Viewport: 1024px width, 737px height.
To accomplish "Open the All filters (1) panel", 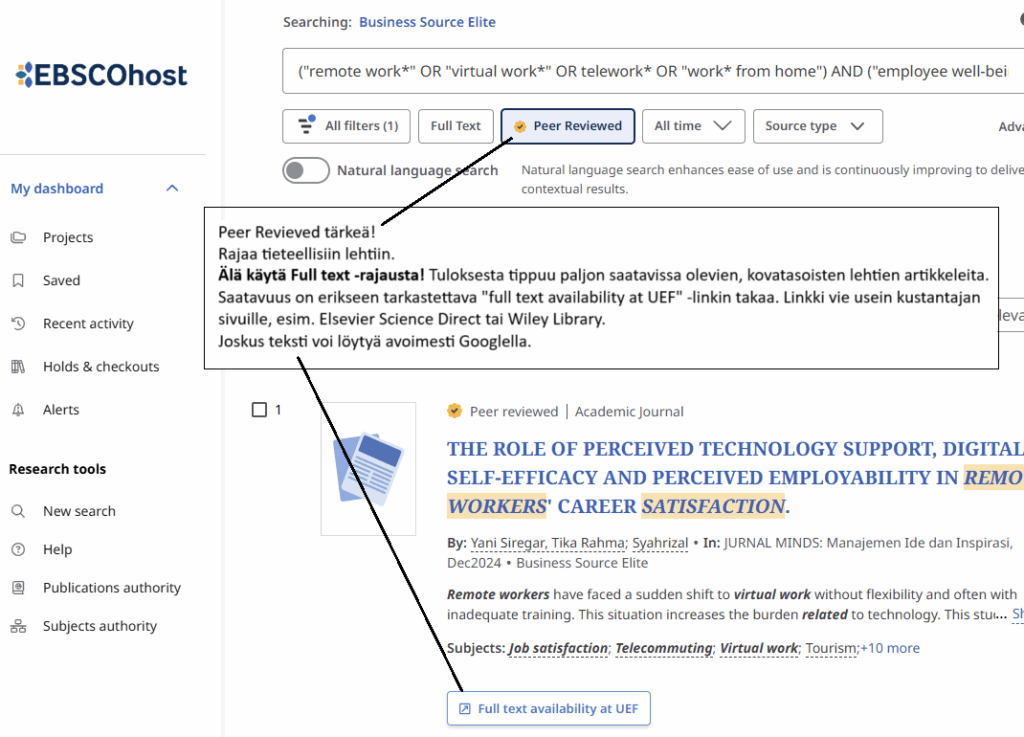I will (x=346, y=126).
